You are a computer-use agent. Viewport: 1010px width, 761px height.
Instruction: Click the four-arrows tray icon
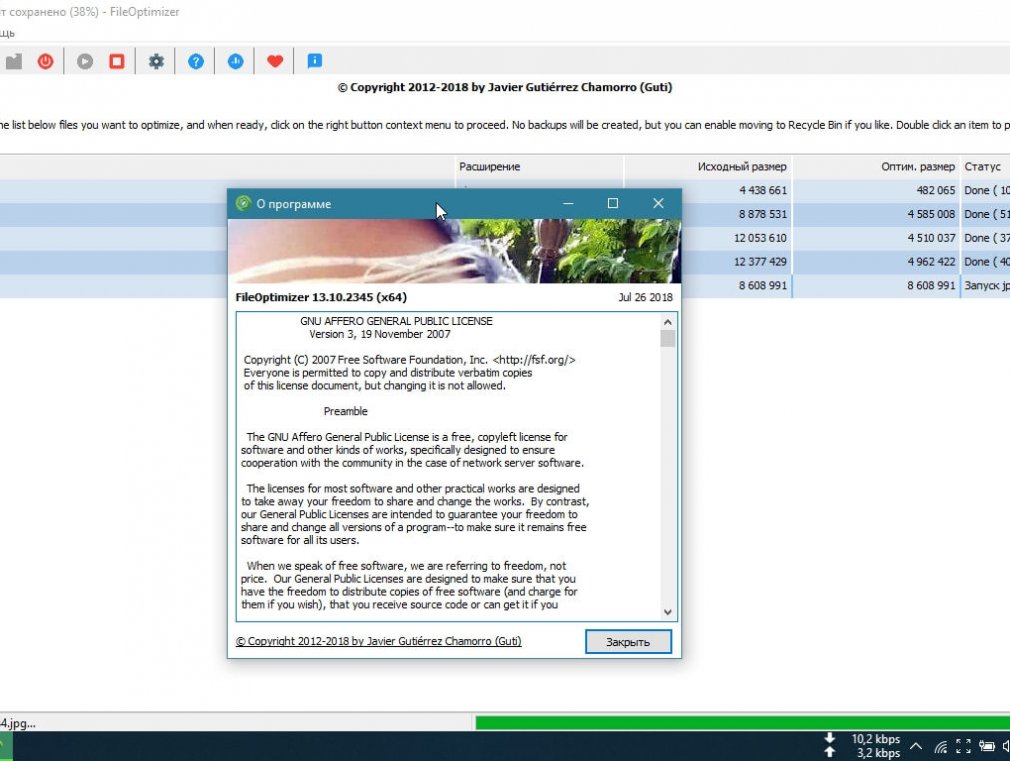[x=964, y=746]
